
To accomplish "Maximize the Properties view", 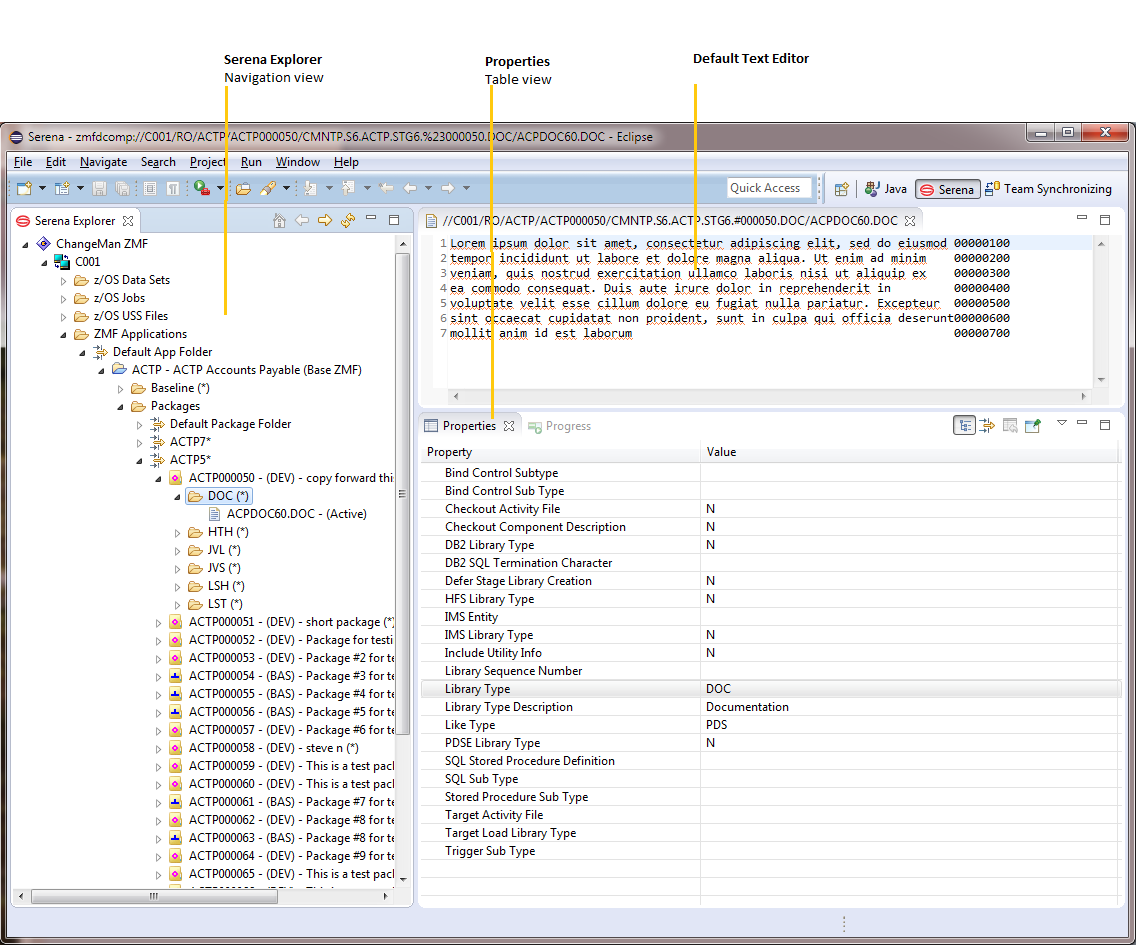I will (1104, 425).
